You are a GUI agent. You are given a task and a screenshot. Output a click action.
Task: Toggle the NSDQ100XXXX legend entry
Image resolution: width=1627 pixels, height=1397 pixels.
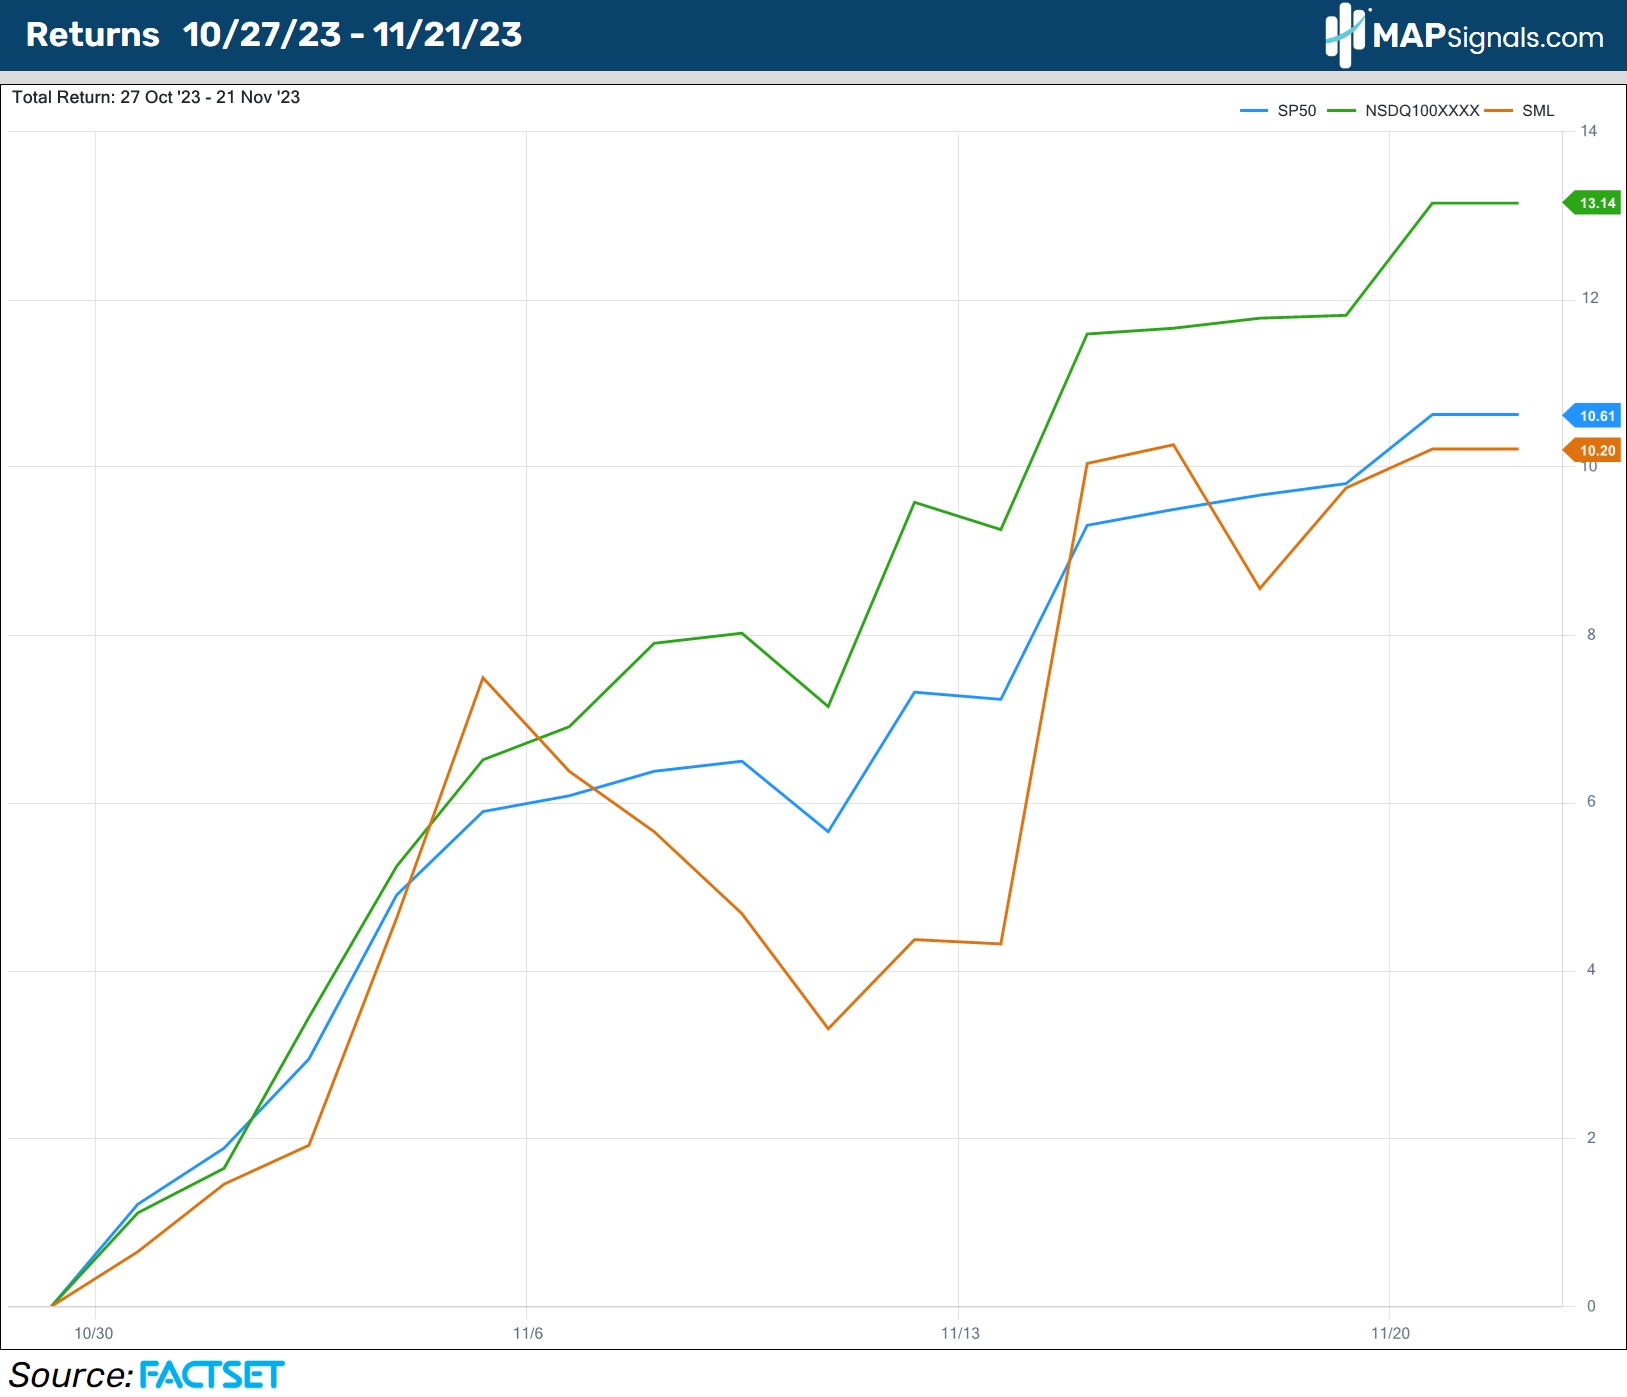(x=1403, y=111)
